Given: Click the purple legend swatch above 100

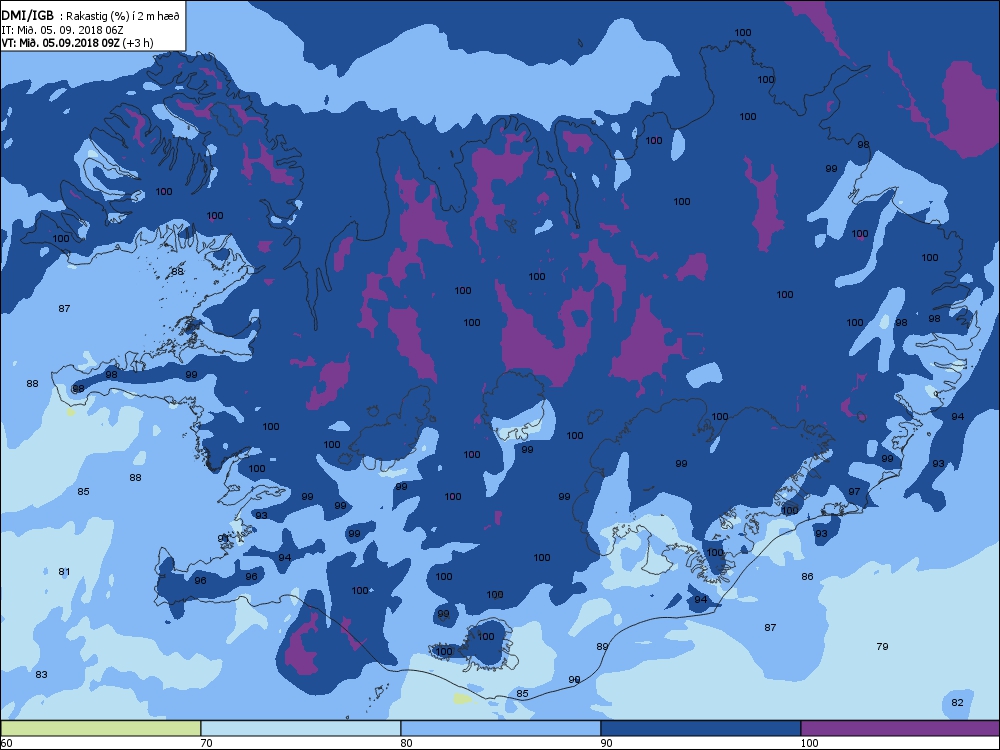Looking at the screenshot, I should tap(900, 728).
